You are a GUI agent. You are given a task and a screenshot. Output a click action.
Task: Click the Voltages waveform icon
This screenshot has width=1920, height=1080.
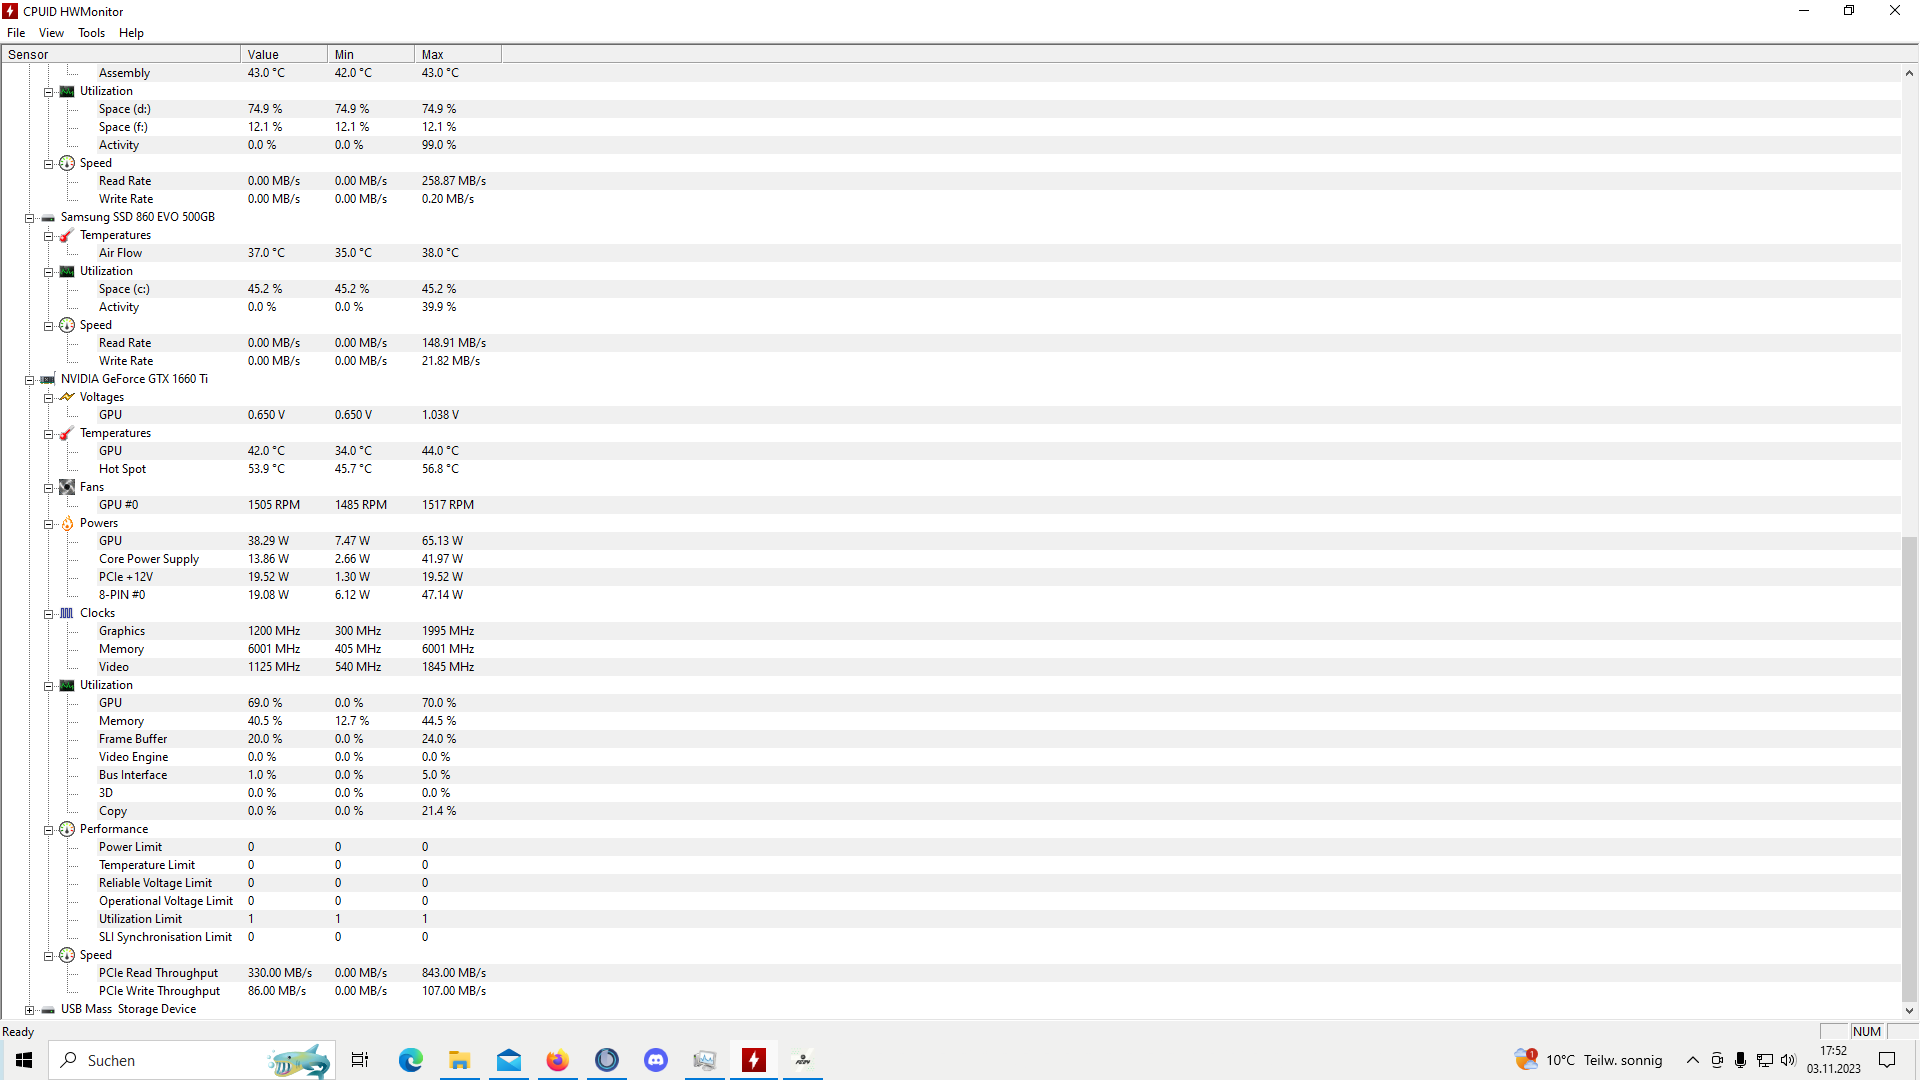tap(67, 397)
